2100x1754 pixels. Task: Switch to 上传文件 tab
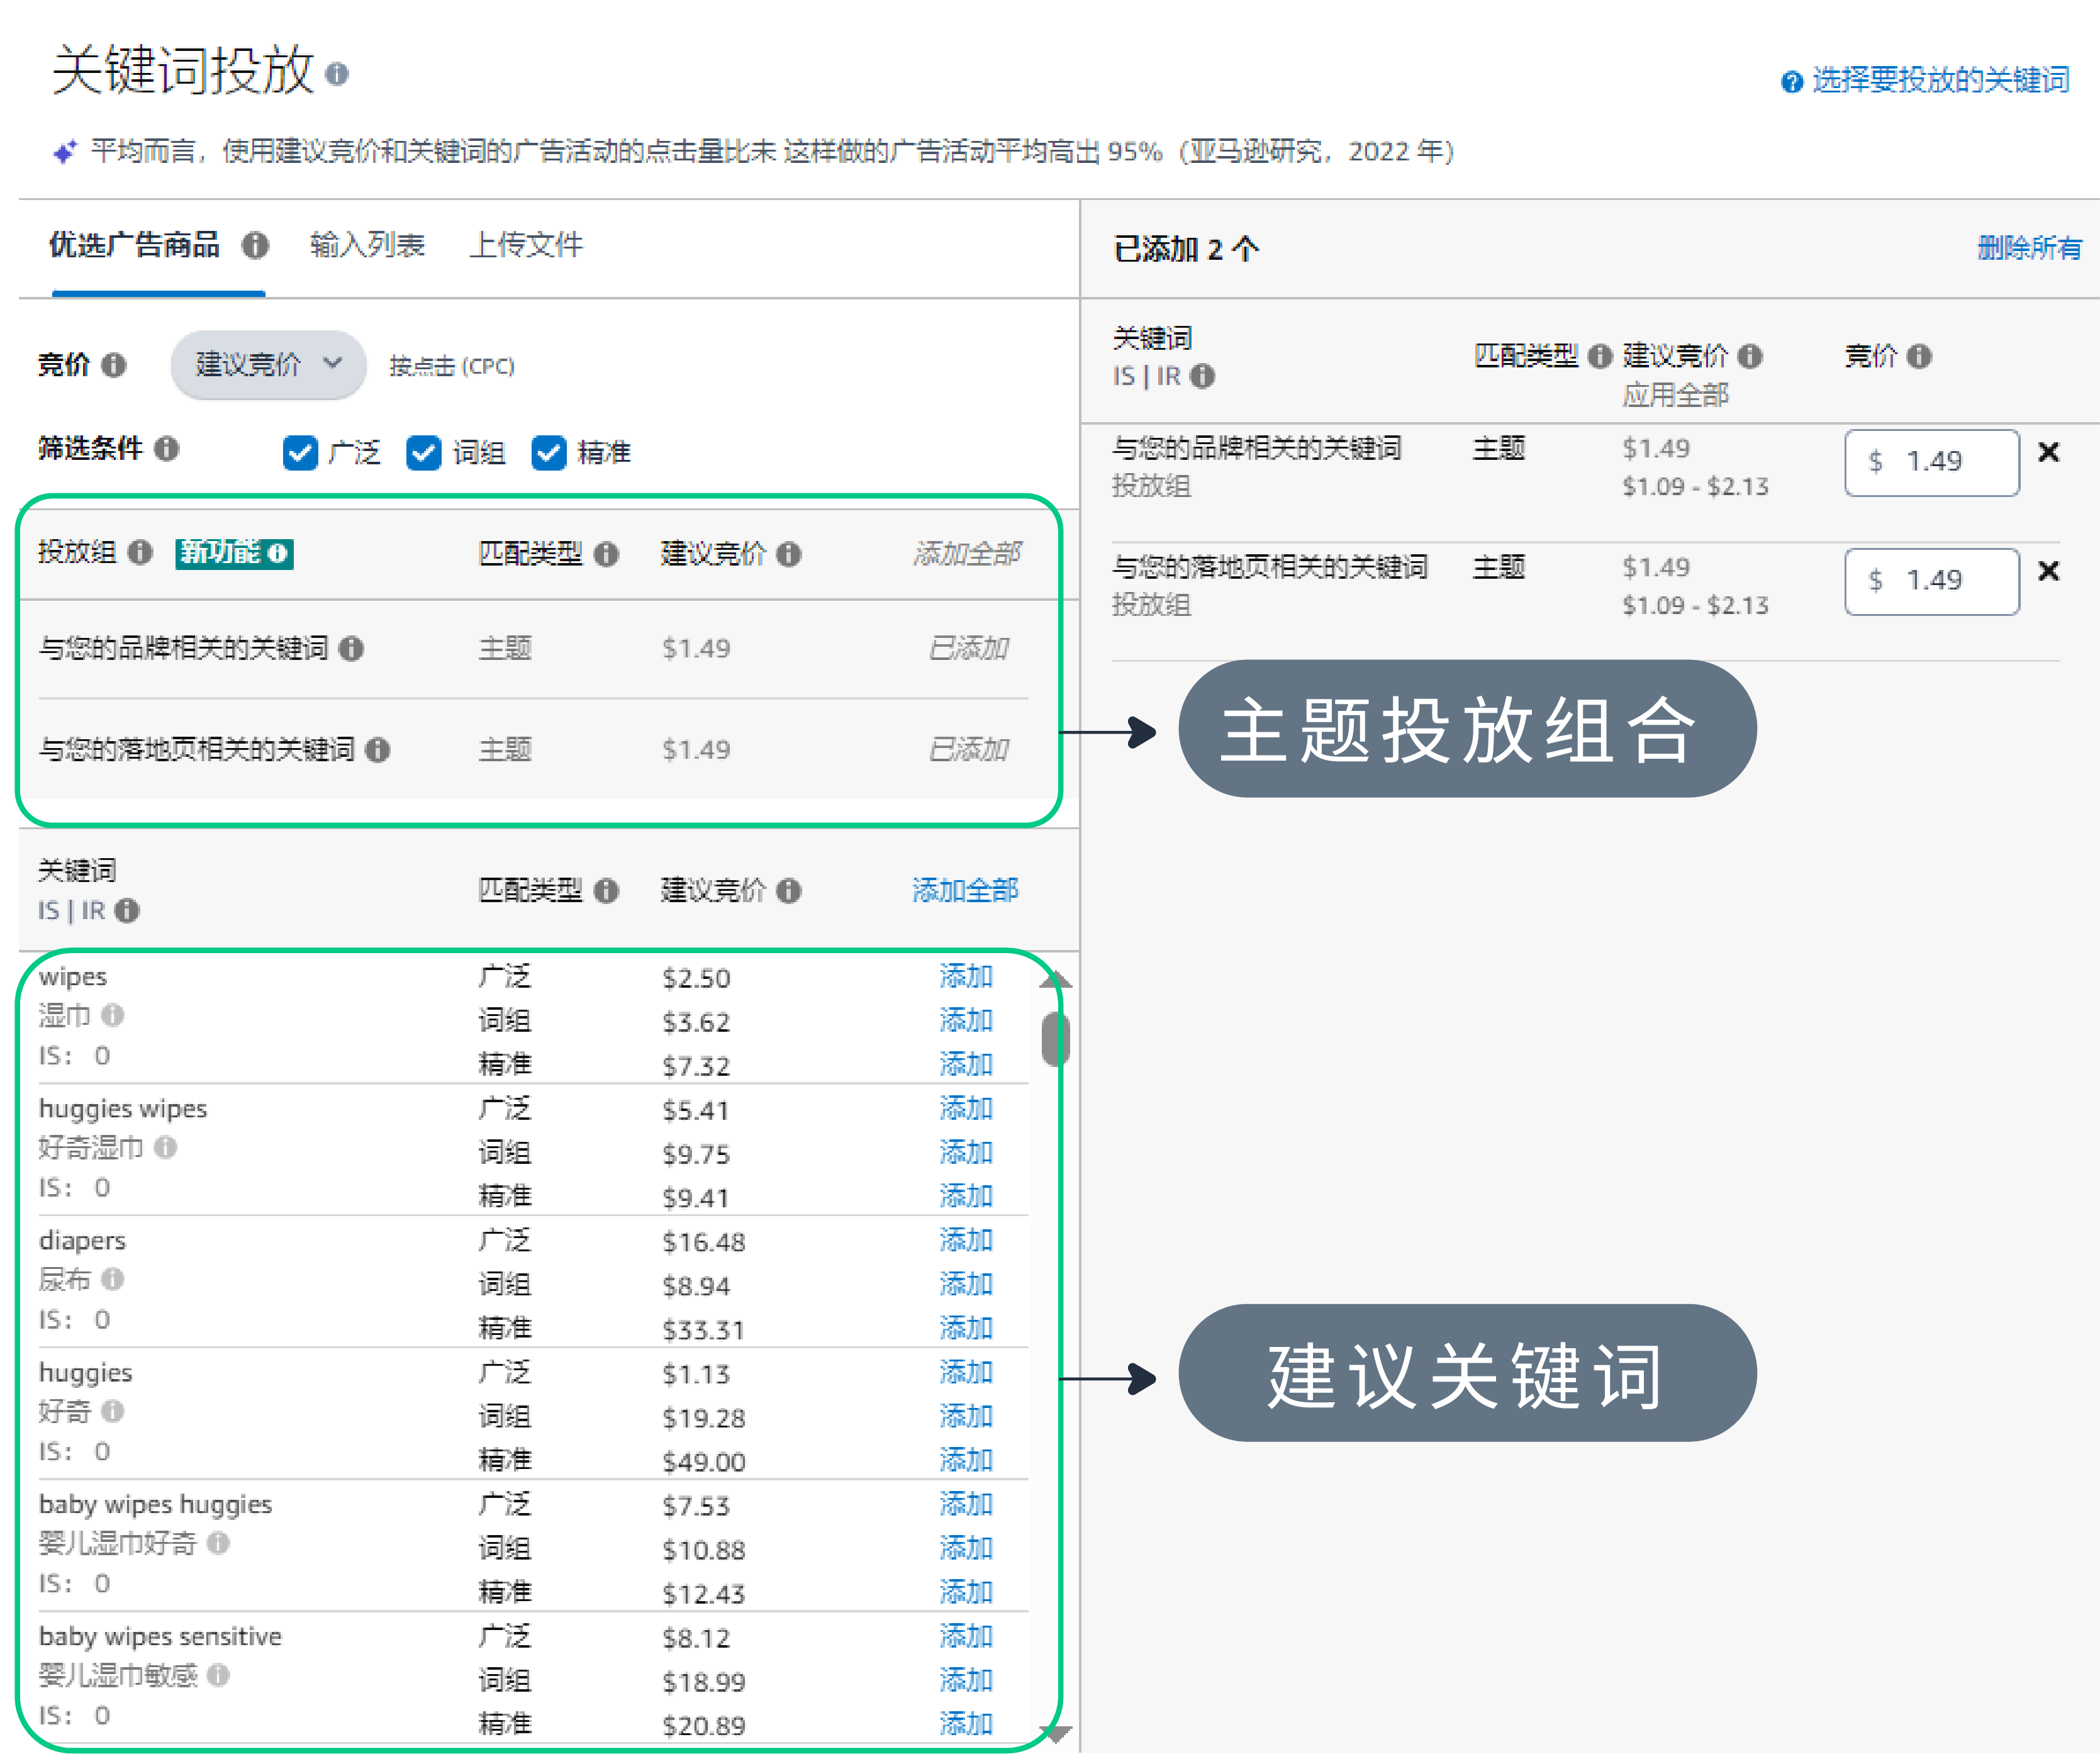(526, 245)
